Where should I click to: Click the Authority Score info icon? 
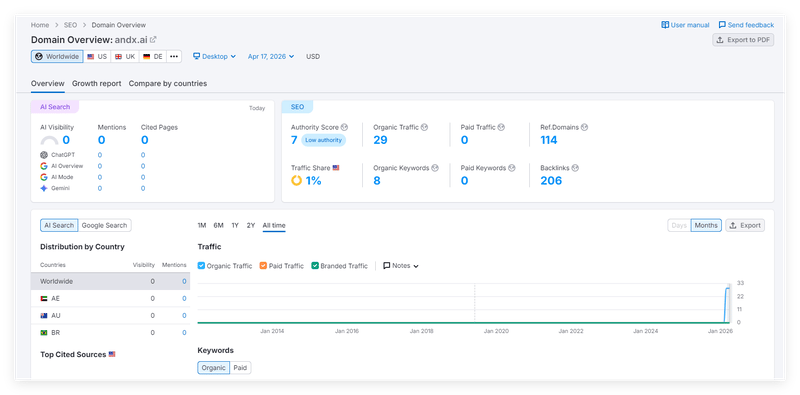pos(344,127)
